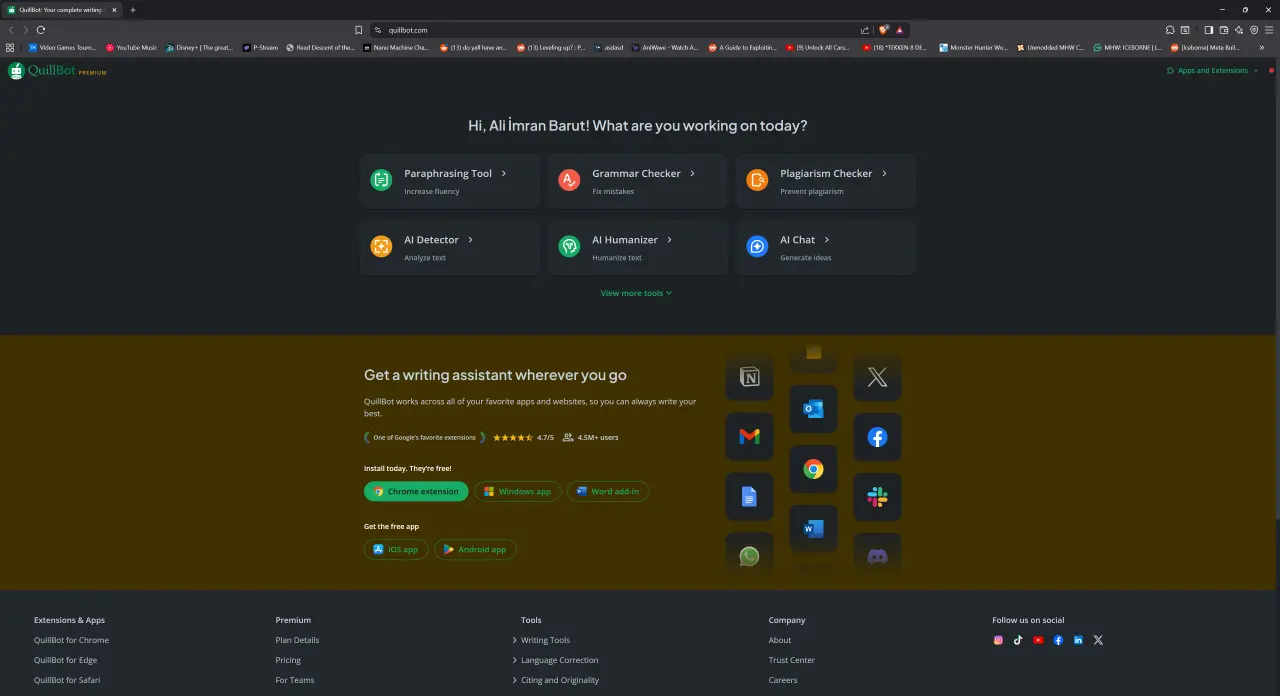Open QuillBot YouTube in footer social
The image size is (1280, 696).
(x=1038, y=640)
